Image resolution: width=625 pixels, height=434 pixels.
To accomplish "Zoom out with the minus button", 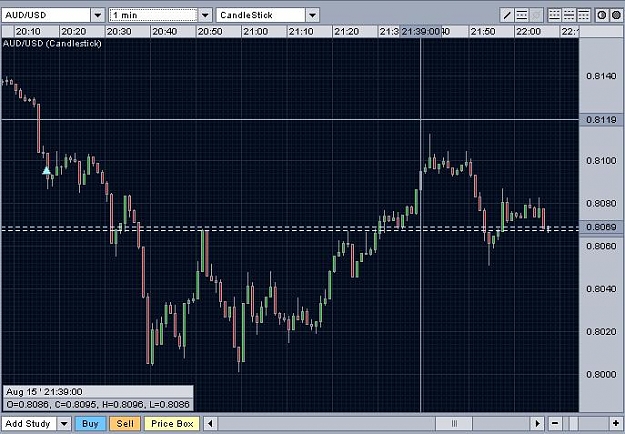I will [555, 423].
